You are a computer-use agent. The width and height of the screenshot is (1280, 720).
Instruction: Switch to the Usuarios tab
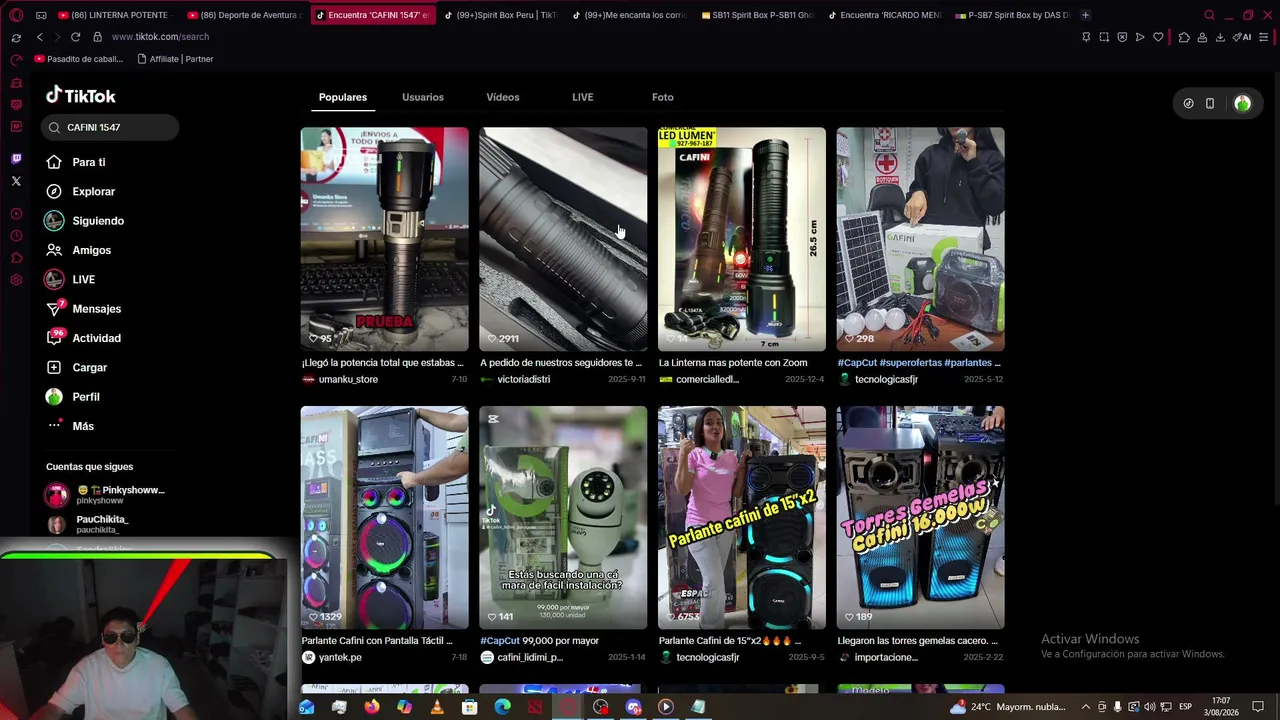(x=423, y=97)
